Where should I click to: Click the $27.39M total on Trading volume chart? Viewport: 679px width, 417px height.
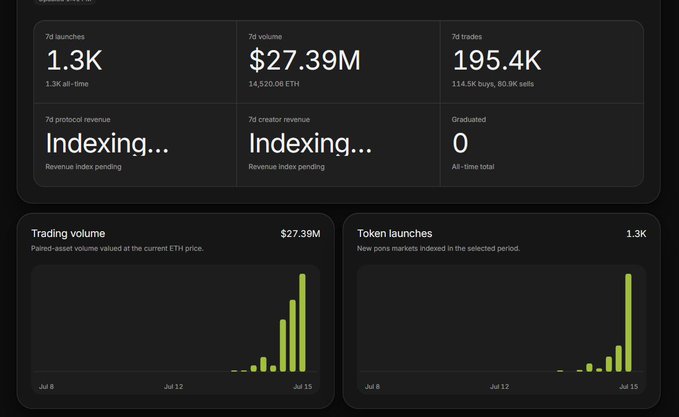pos(300,234)
